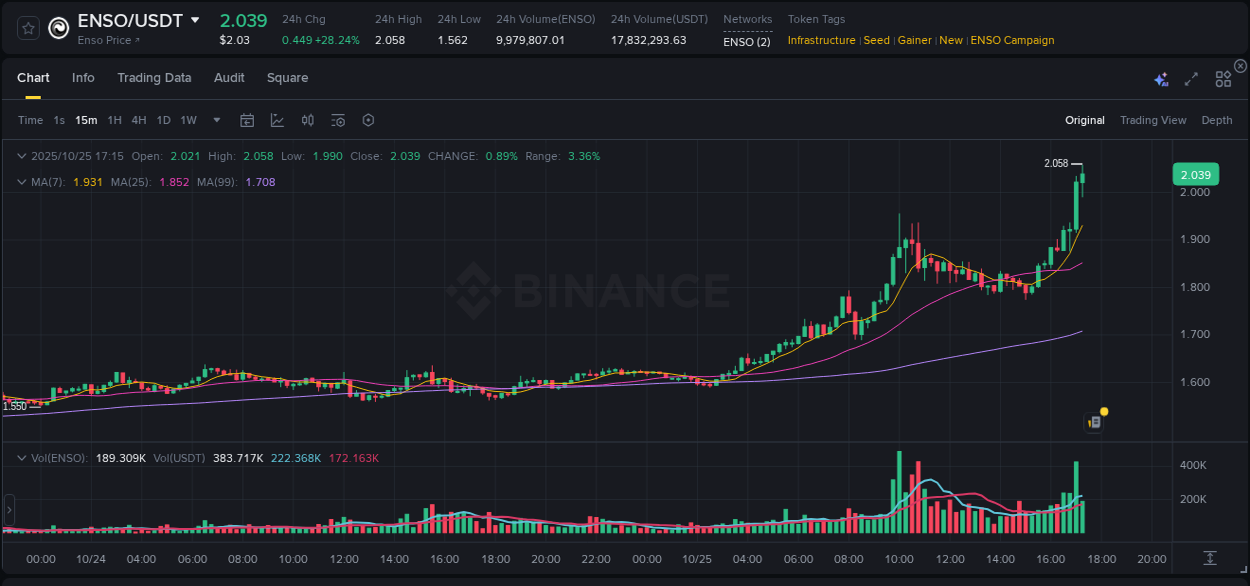1250x586 pixels.
Task: Open the layout widgets icon top right
Action: (x=1222, y=78)
